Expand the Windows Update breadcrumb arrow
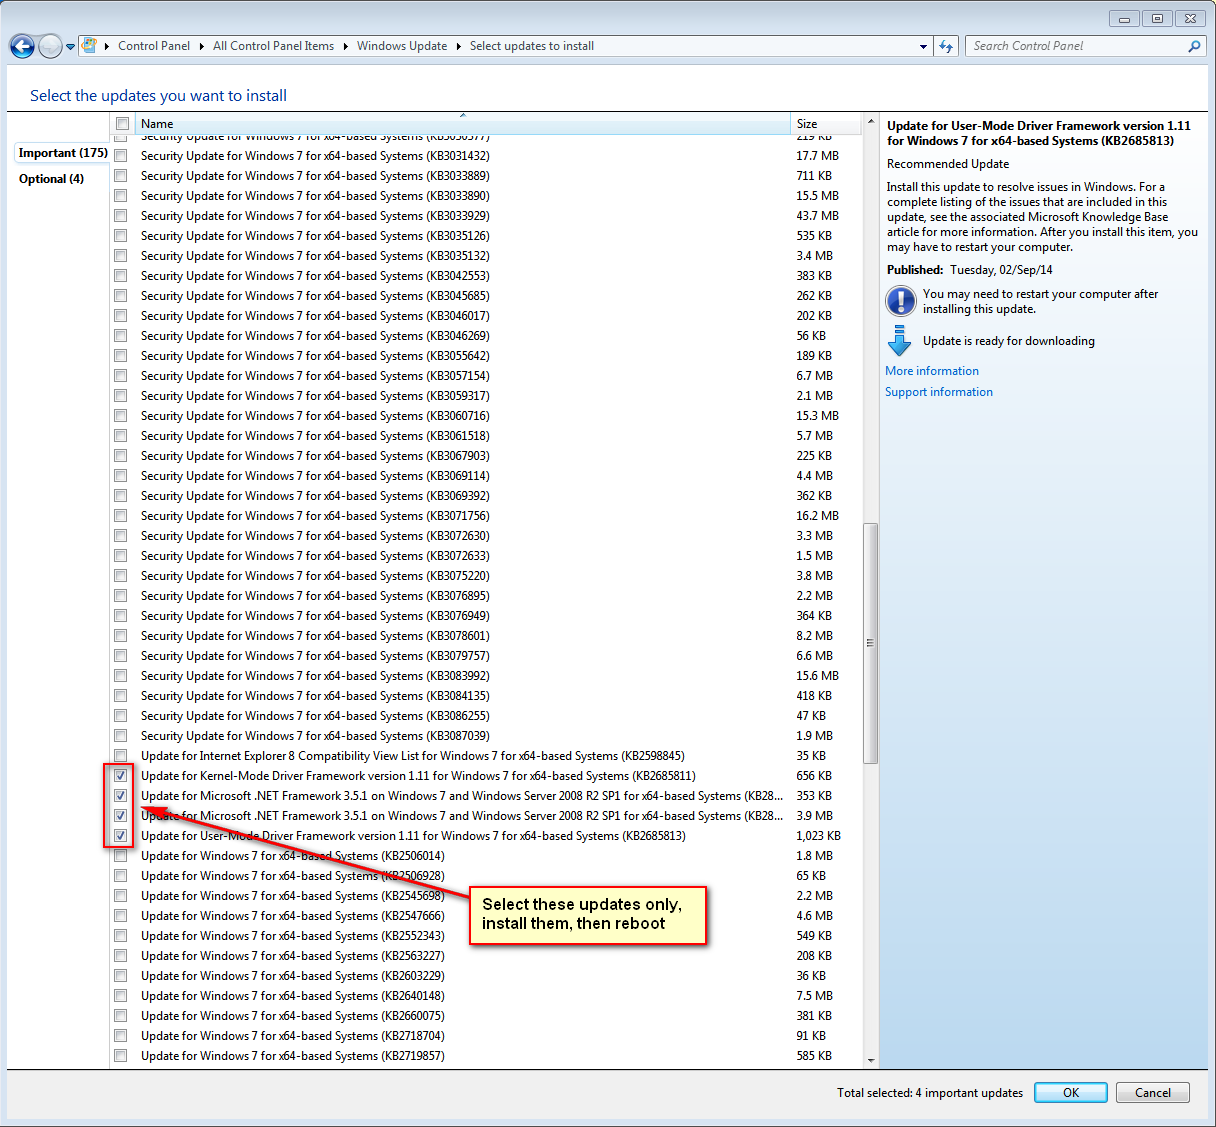Image resolution: width=1216 pixels, height=1127 pixels. 459,46
